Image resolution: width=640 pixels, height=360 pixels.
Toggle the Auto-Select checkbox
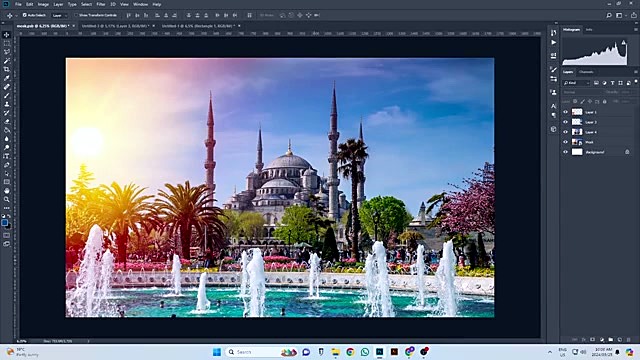24,15
